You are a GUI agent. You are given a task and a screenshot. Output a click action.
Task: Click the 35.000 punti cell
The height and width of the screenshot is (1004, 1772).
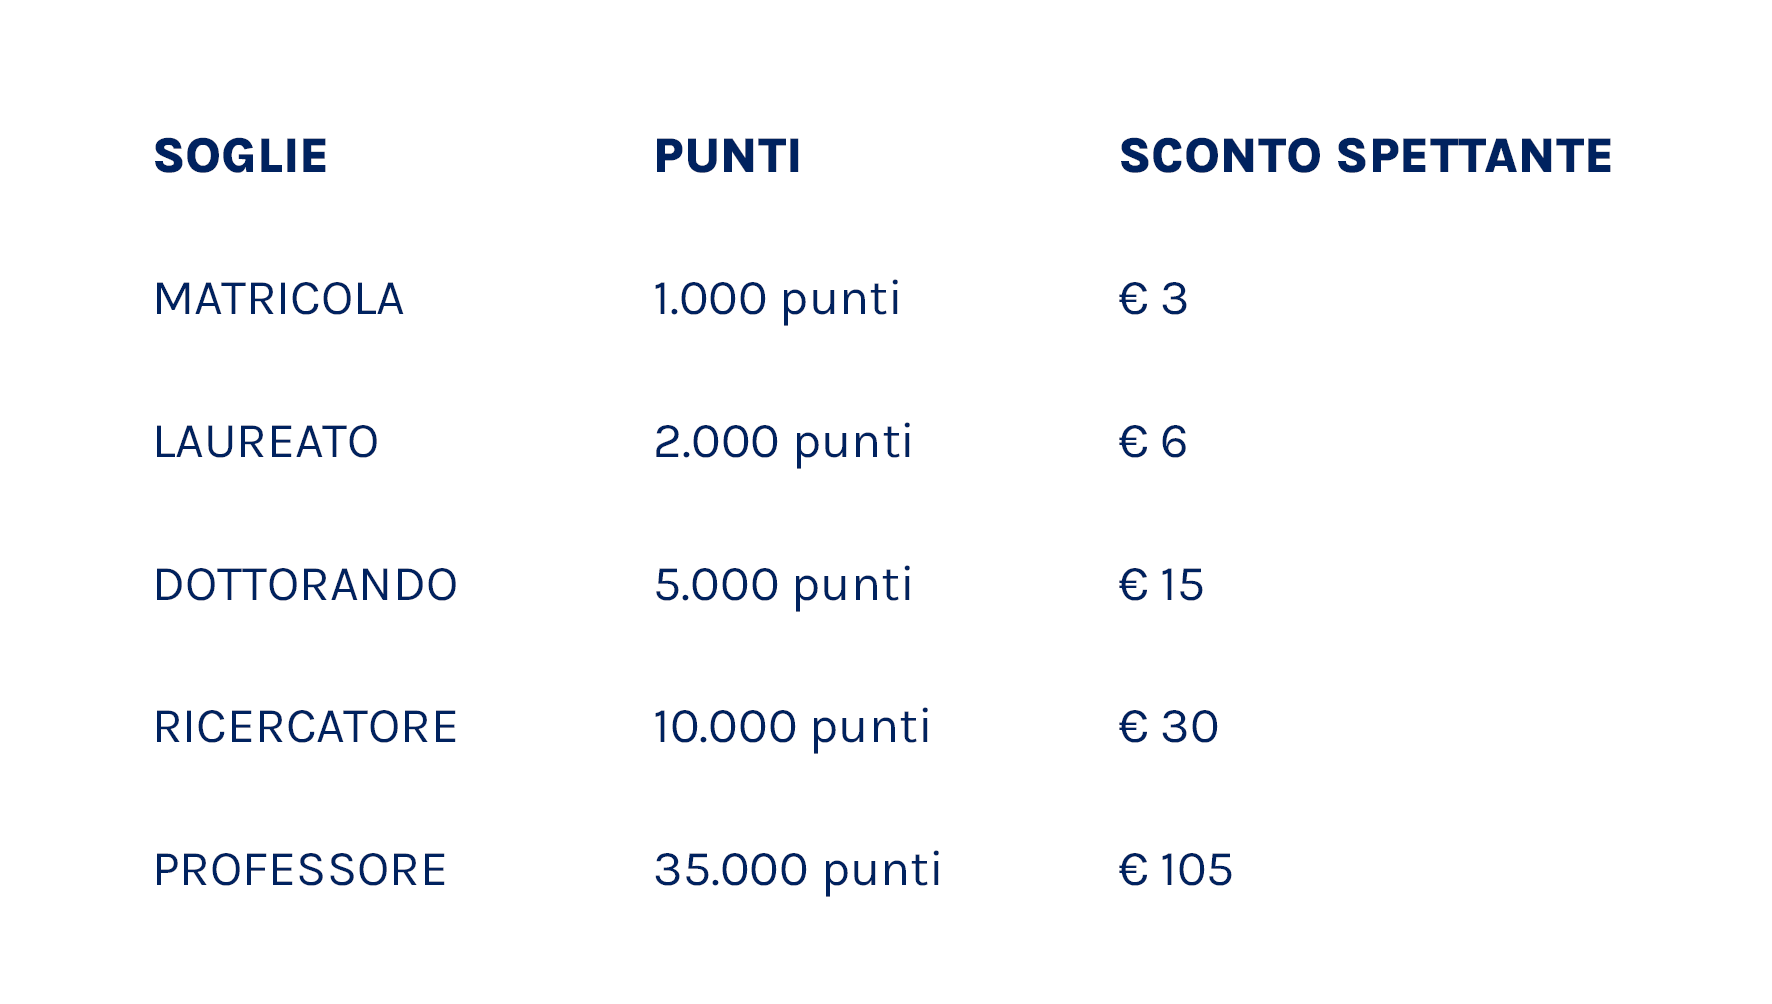797,870
